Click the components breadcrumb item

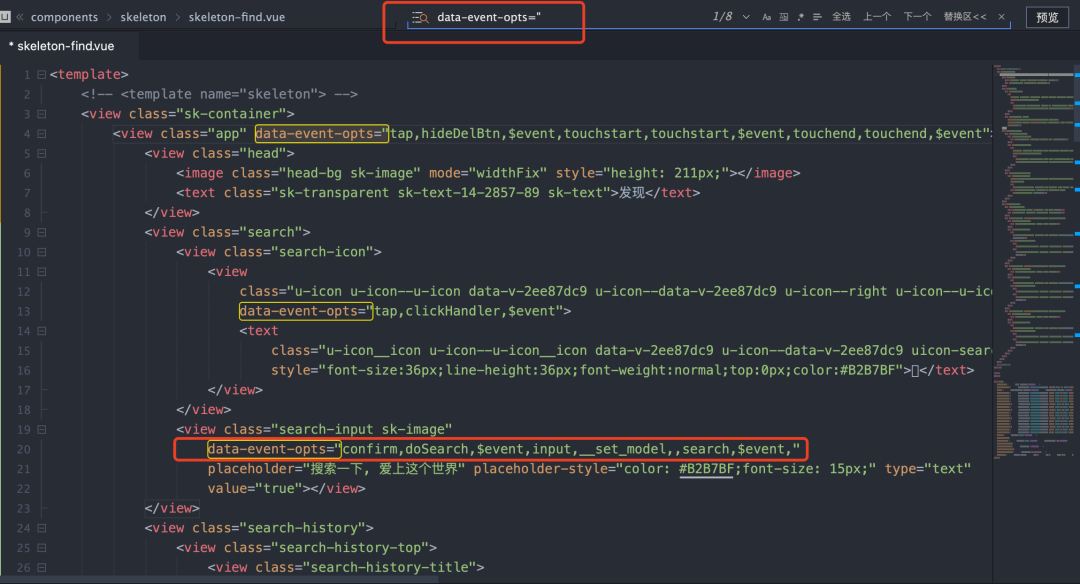point(64,17)
